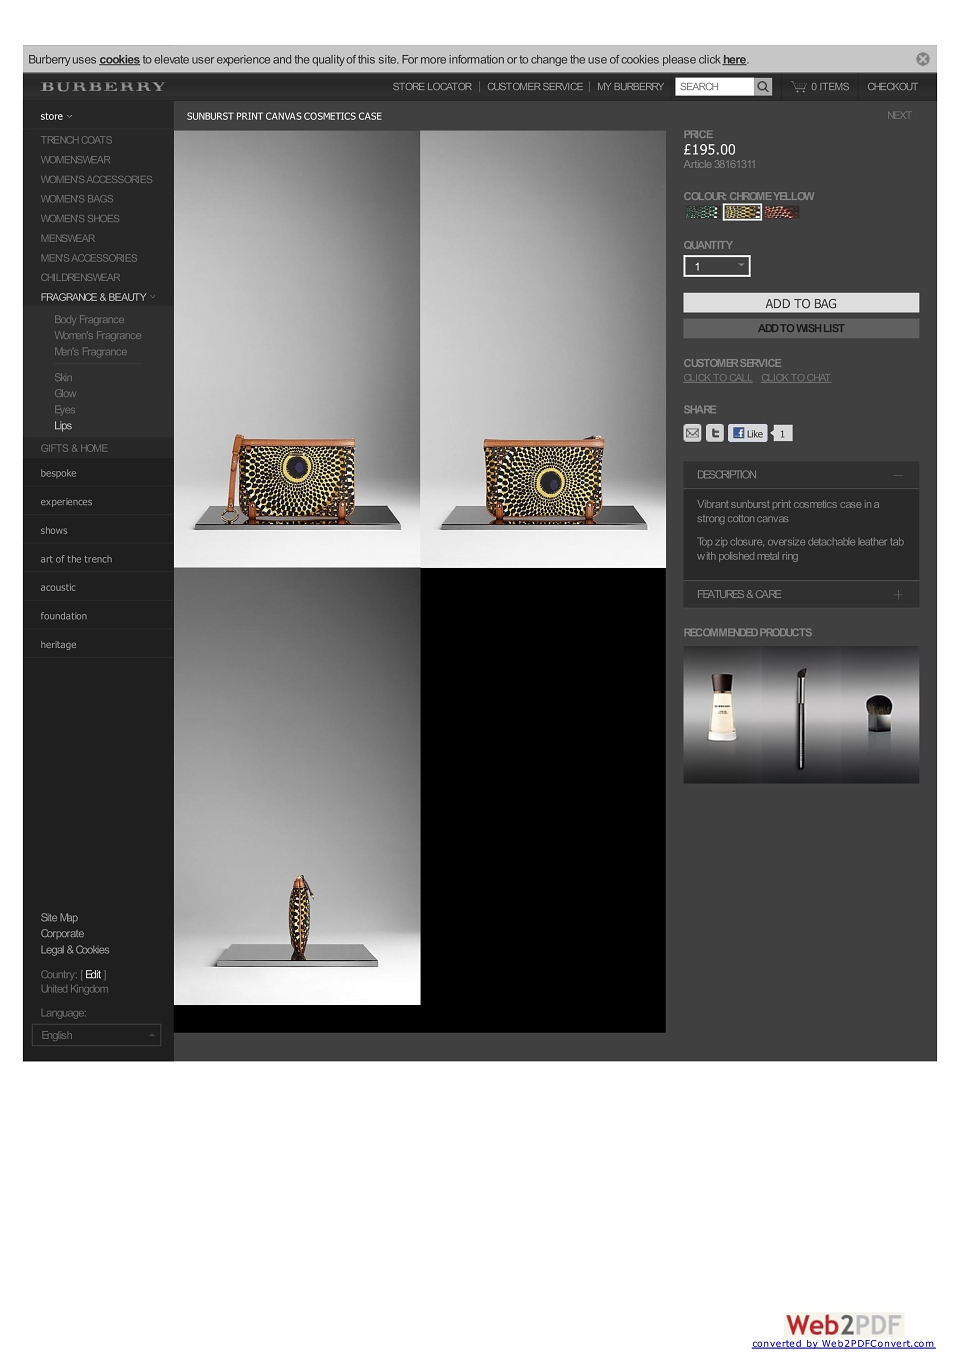Image resolution: width=960 pixels, height=1358 pixels.
Task: Click inside the Search field
Action: pyautogui.click(x=715, y=87)
